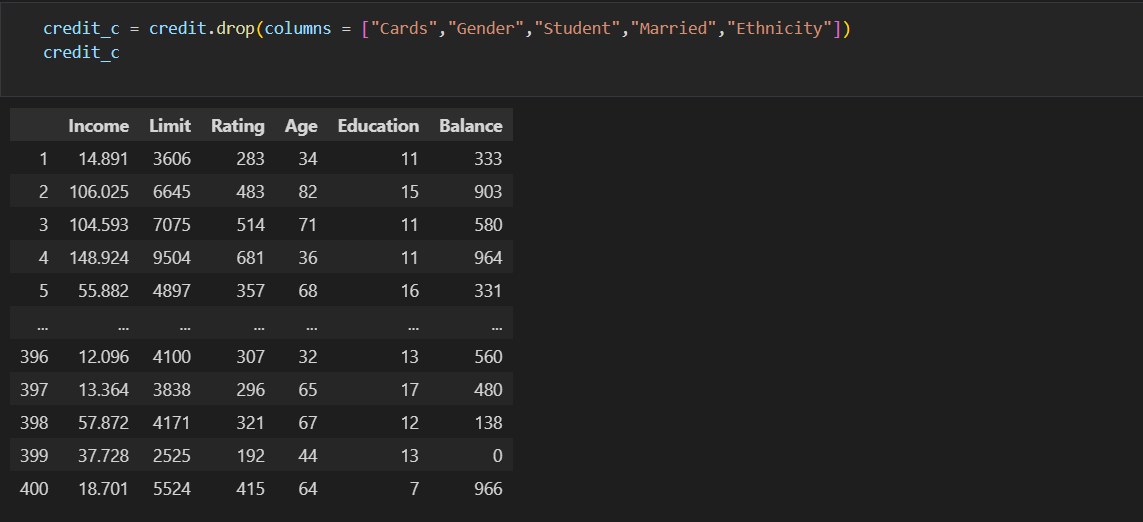Image resolution: width=1143 pixels, height=522 pixels.
Task: Click row index 396
Action: [x=34, y=357]
